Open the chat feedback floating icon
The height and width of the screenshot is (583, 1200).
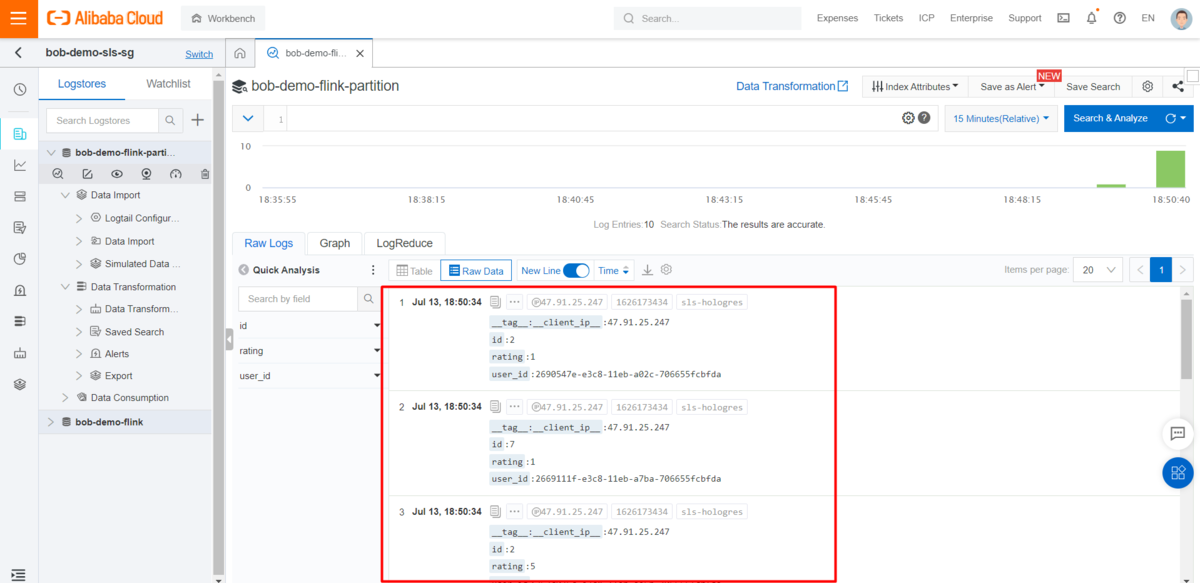tap(1178, 433)
